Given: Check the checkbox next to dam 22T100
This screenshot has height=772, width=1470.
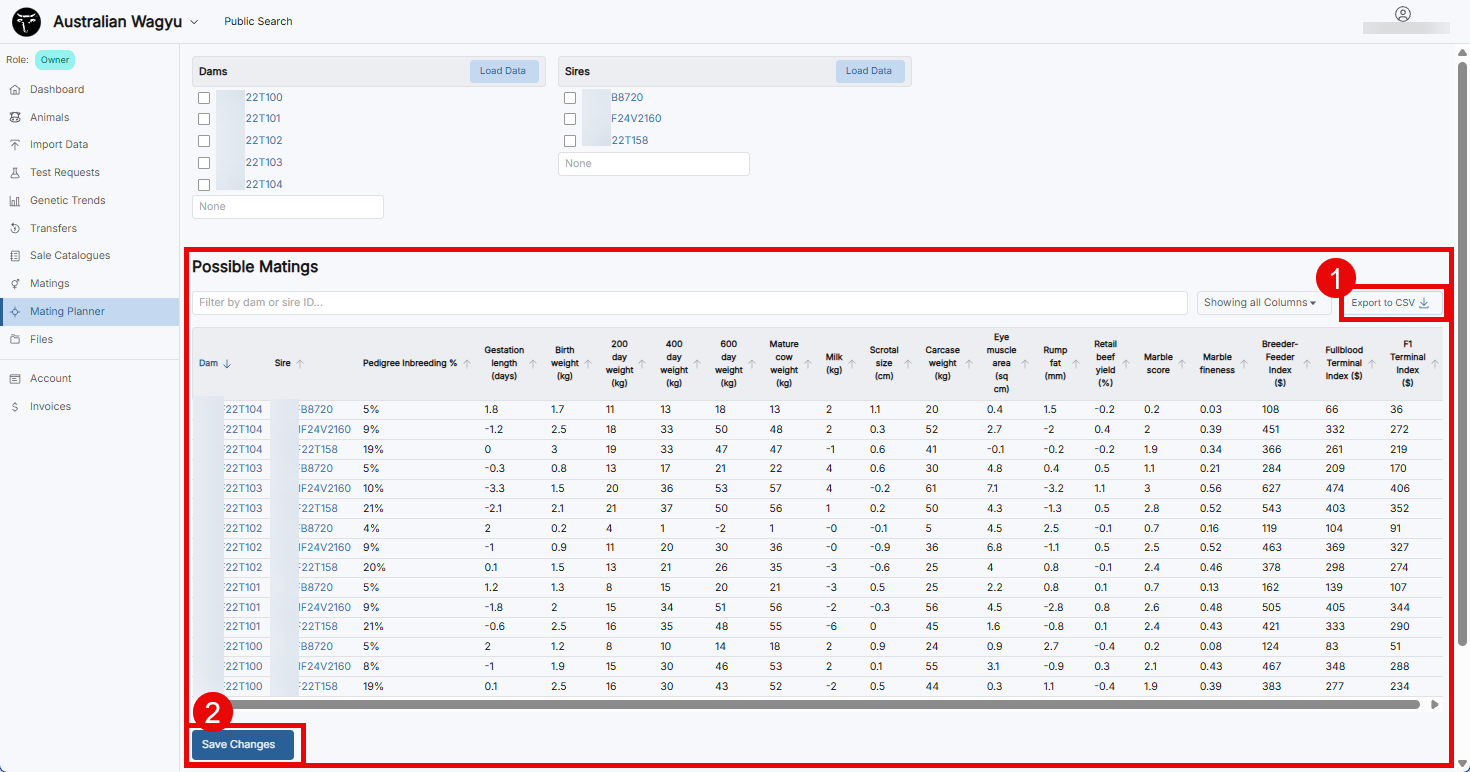Looking at the screenshot, I should tap(204, 97).
